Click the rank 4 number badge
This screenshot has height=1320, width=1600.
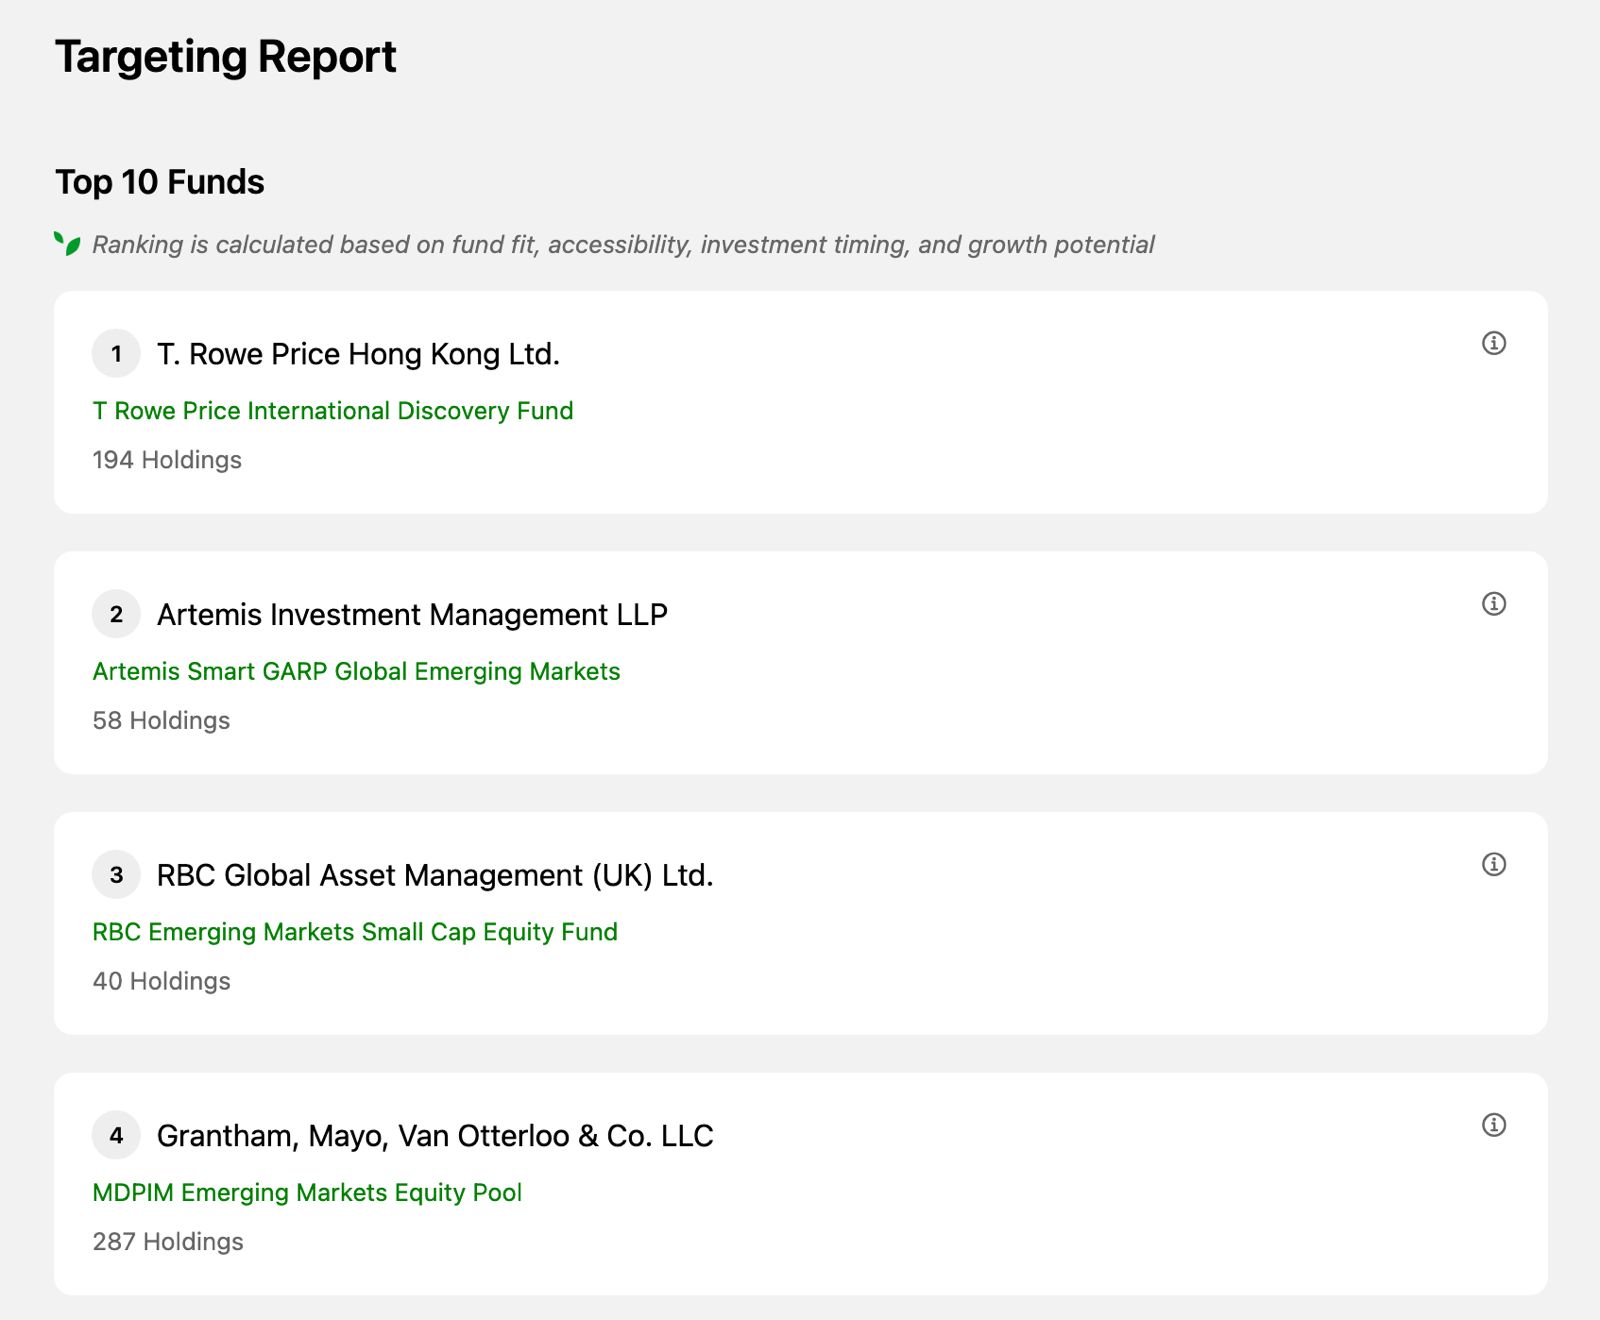tap(116, 1136)
